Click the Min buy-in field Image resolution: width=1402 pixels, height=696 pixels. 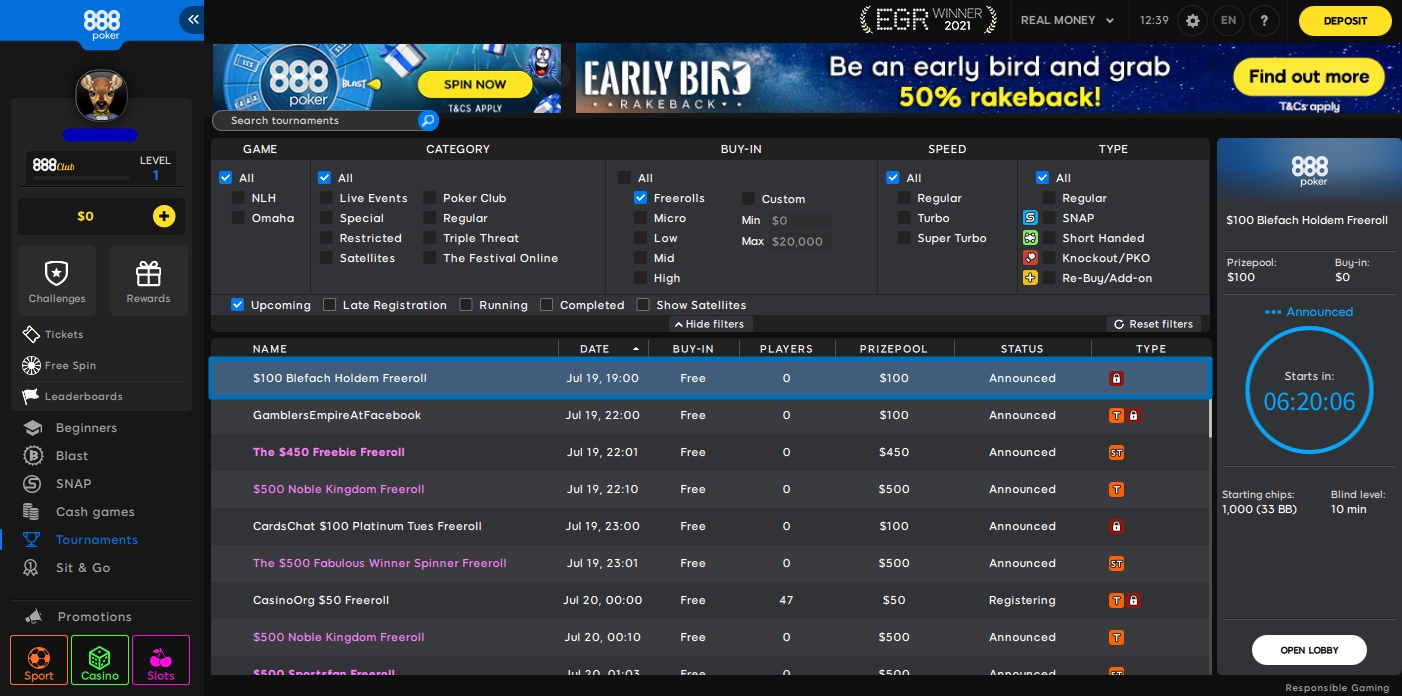800,220
